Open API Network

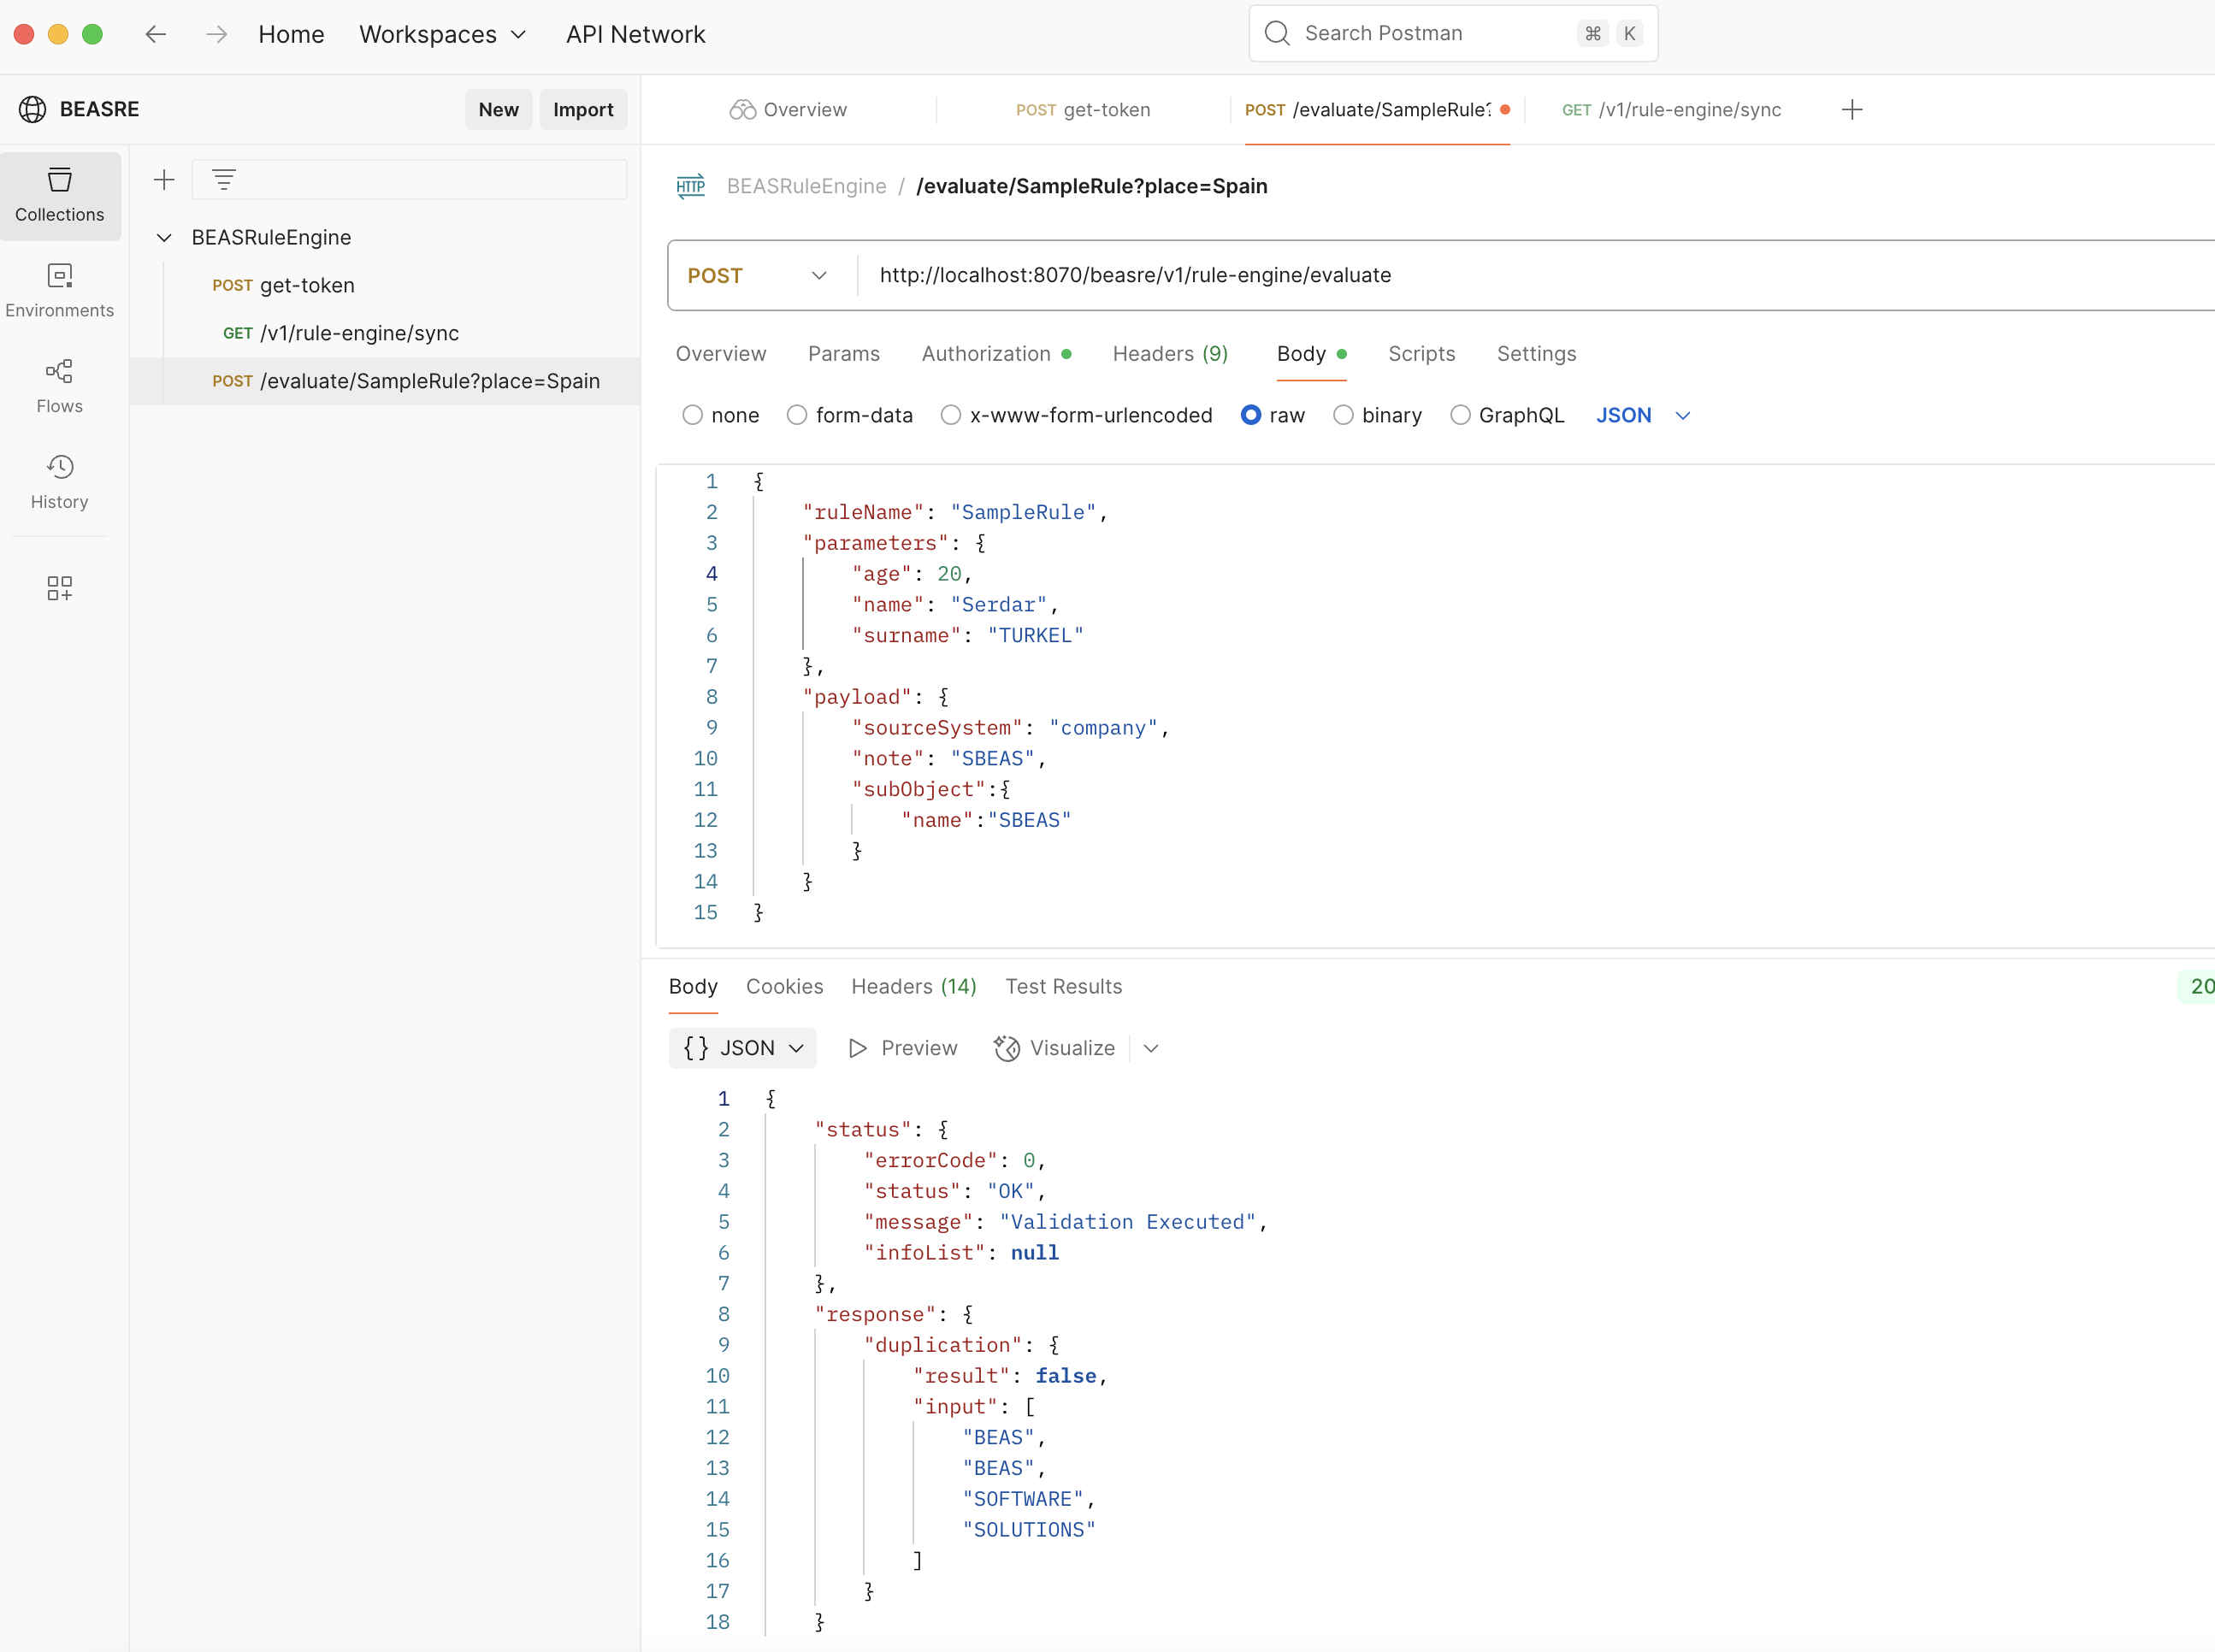[x=636, y=34]
